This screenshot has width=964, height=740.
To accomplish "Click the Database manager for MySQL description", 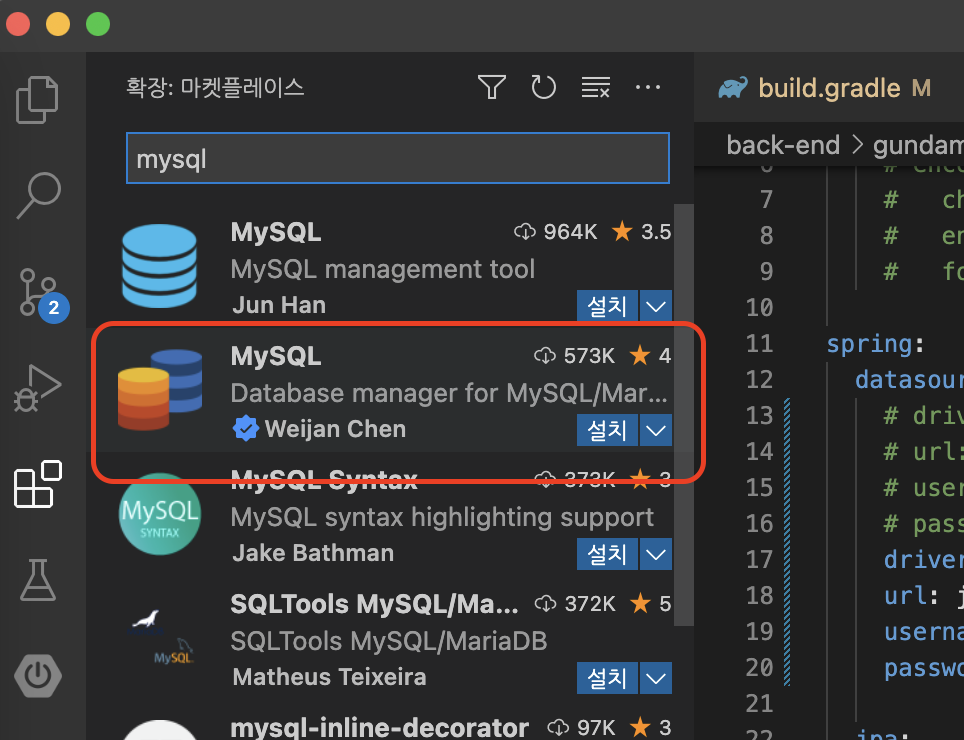I will pos(449,393).
